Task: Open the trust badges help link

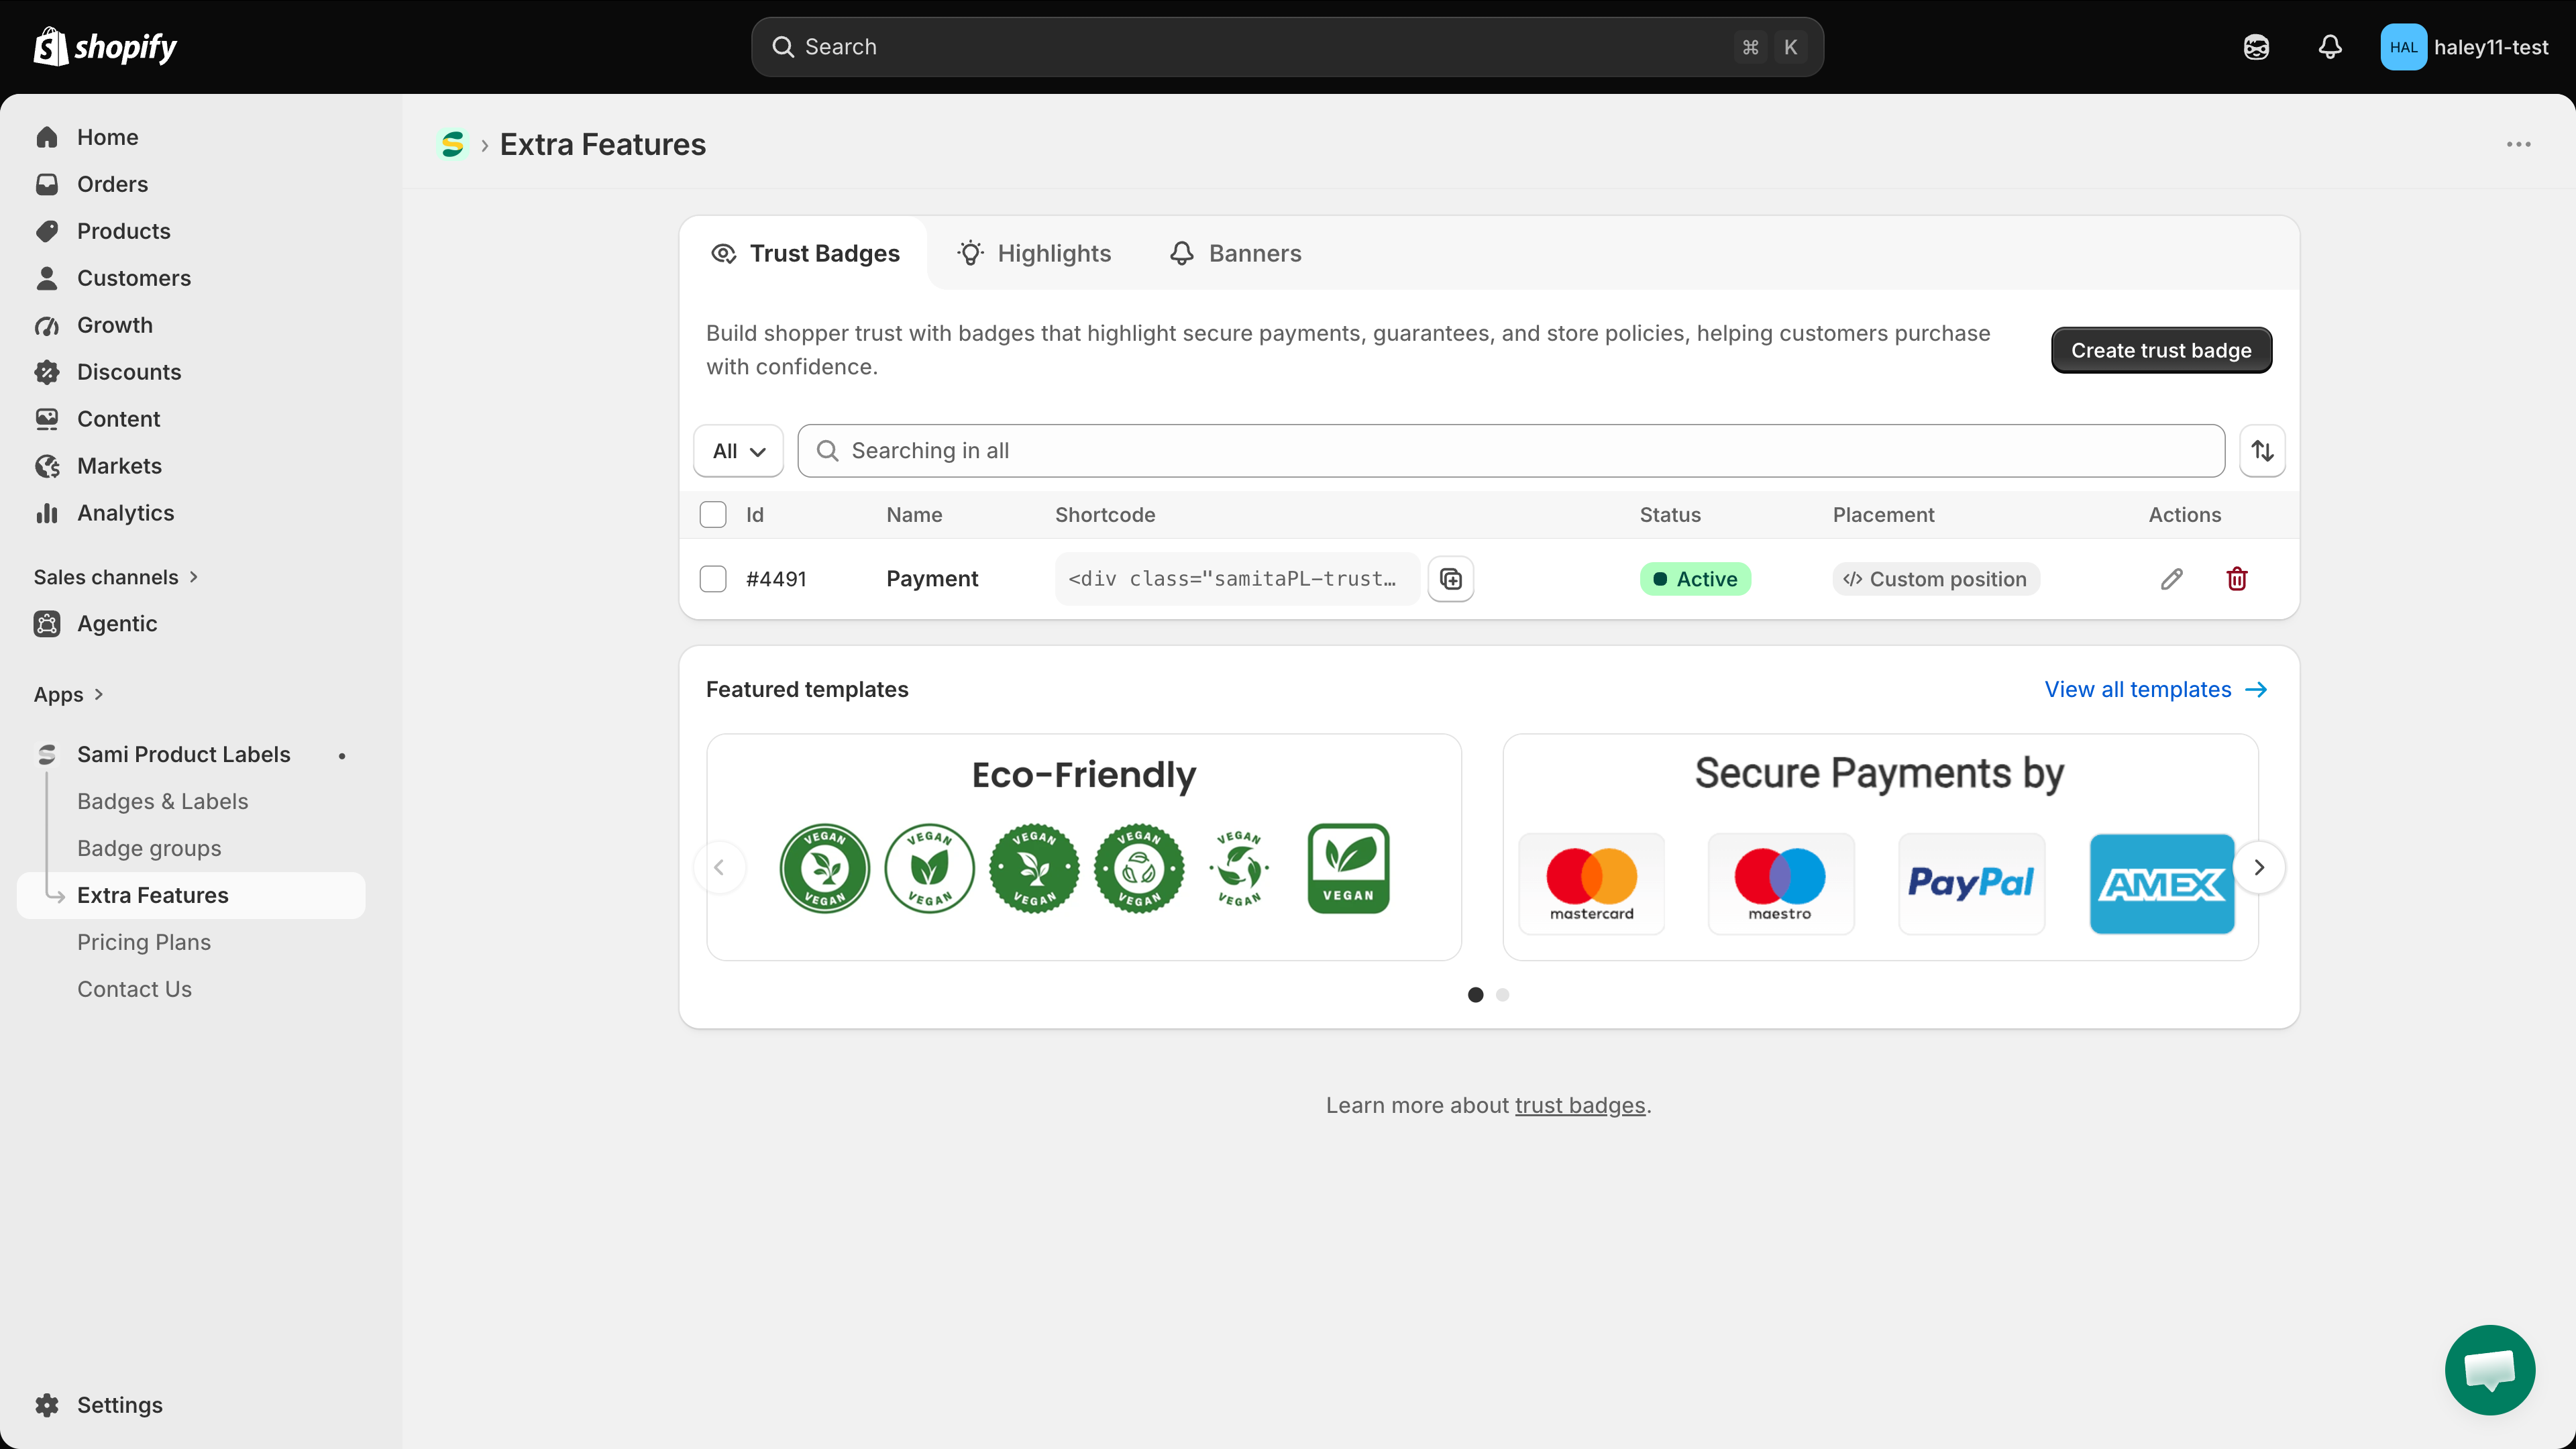Action: point(1579,1105)
